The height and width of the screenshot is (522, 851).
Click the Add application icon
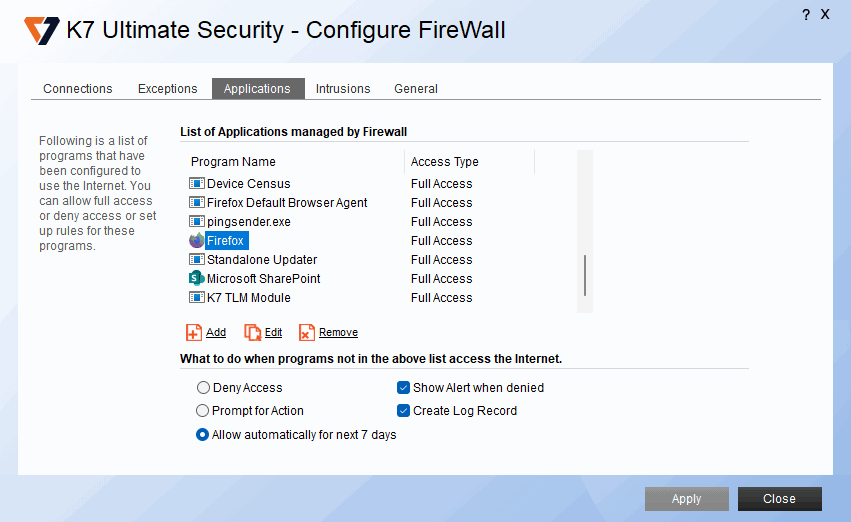pyautogui.click(x=194, y=333)
